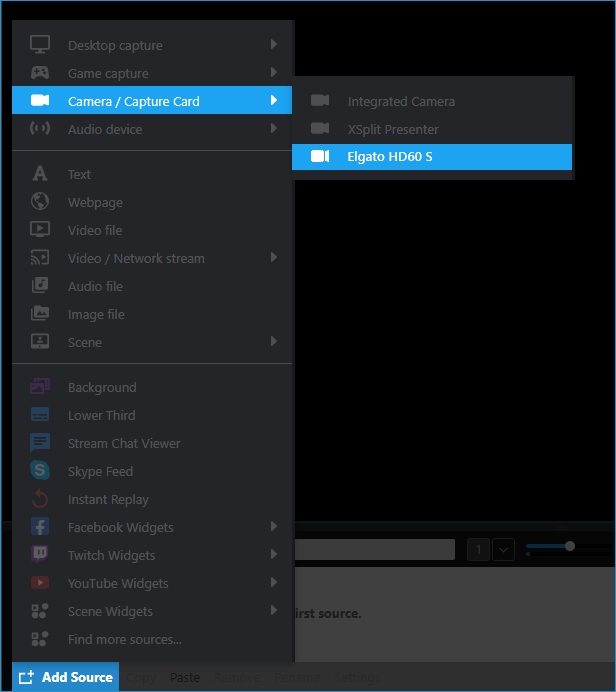The height and width of the screenshot is (692, 616).
Task: Select the Instant Replay entry
Action: [152, 499]
